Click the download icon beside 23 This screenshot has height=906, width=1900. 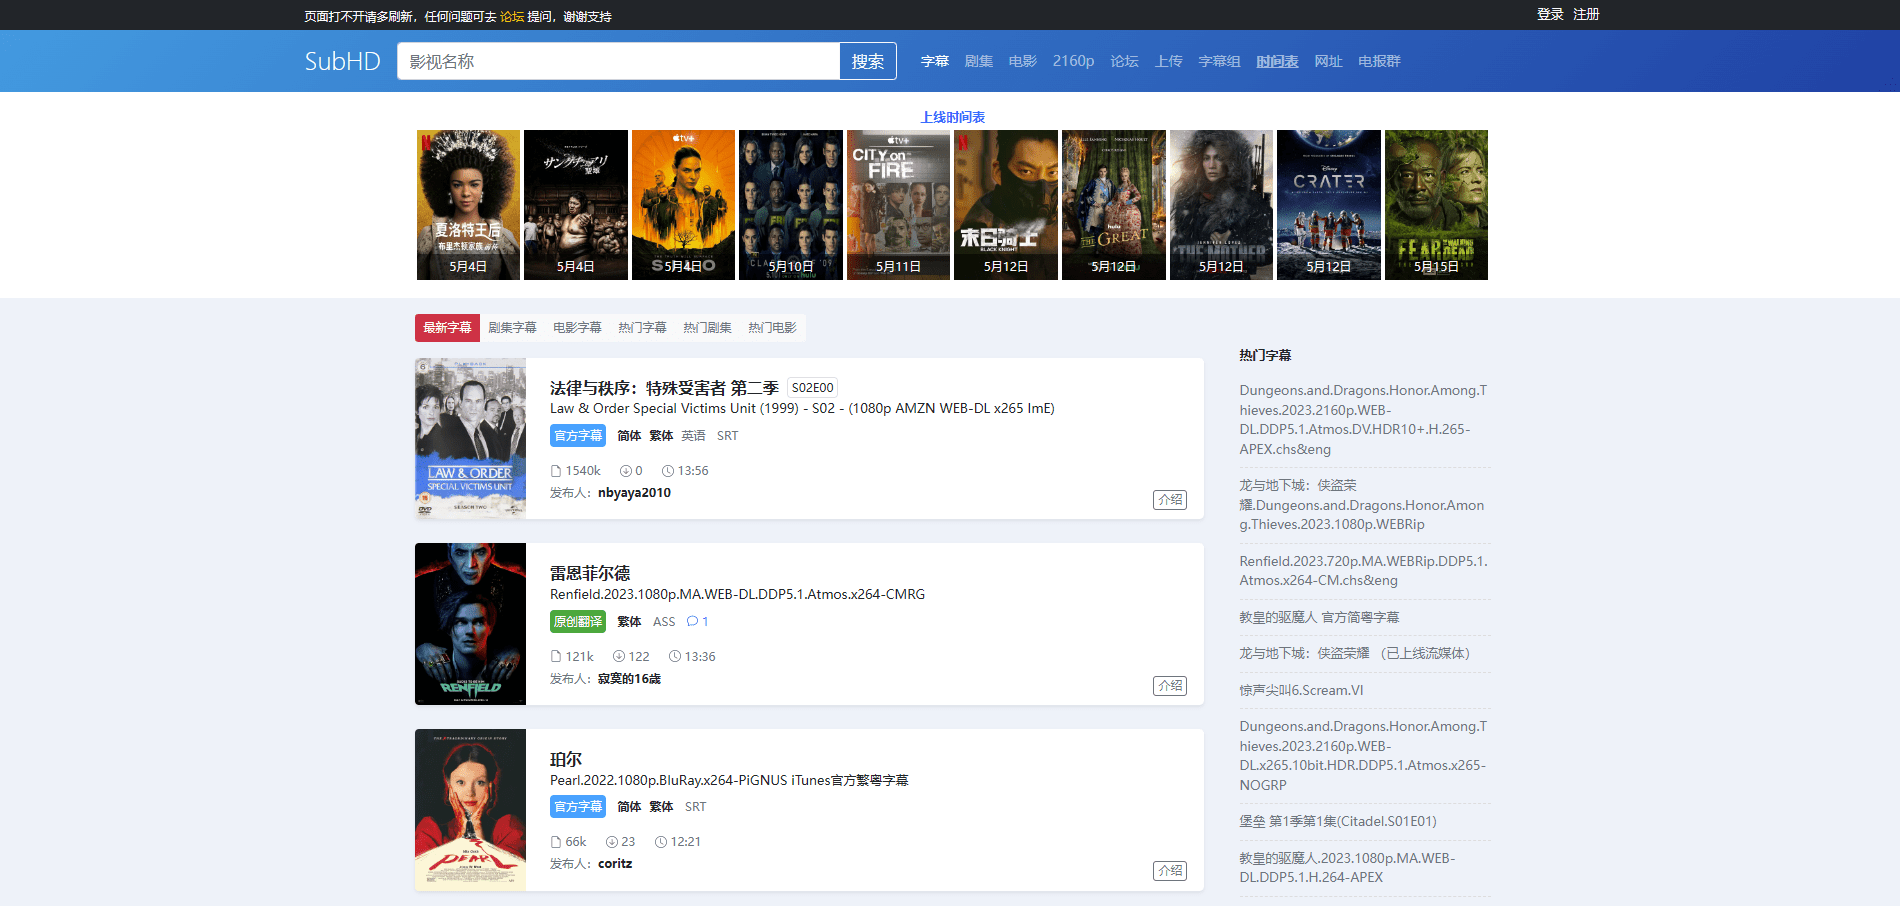tap(612, 842)
